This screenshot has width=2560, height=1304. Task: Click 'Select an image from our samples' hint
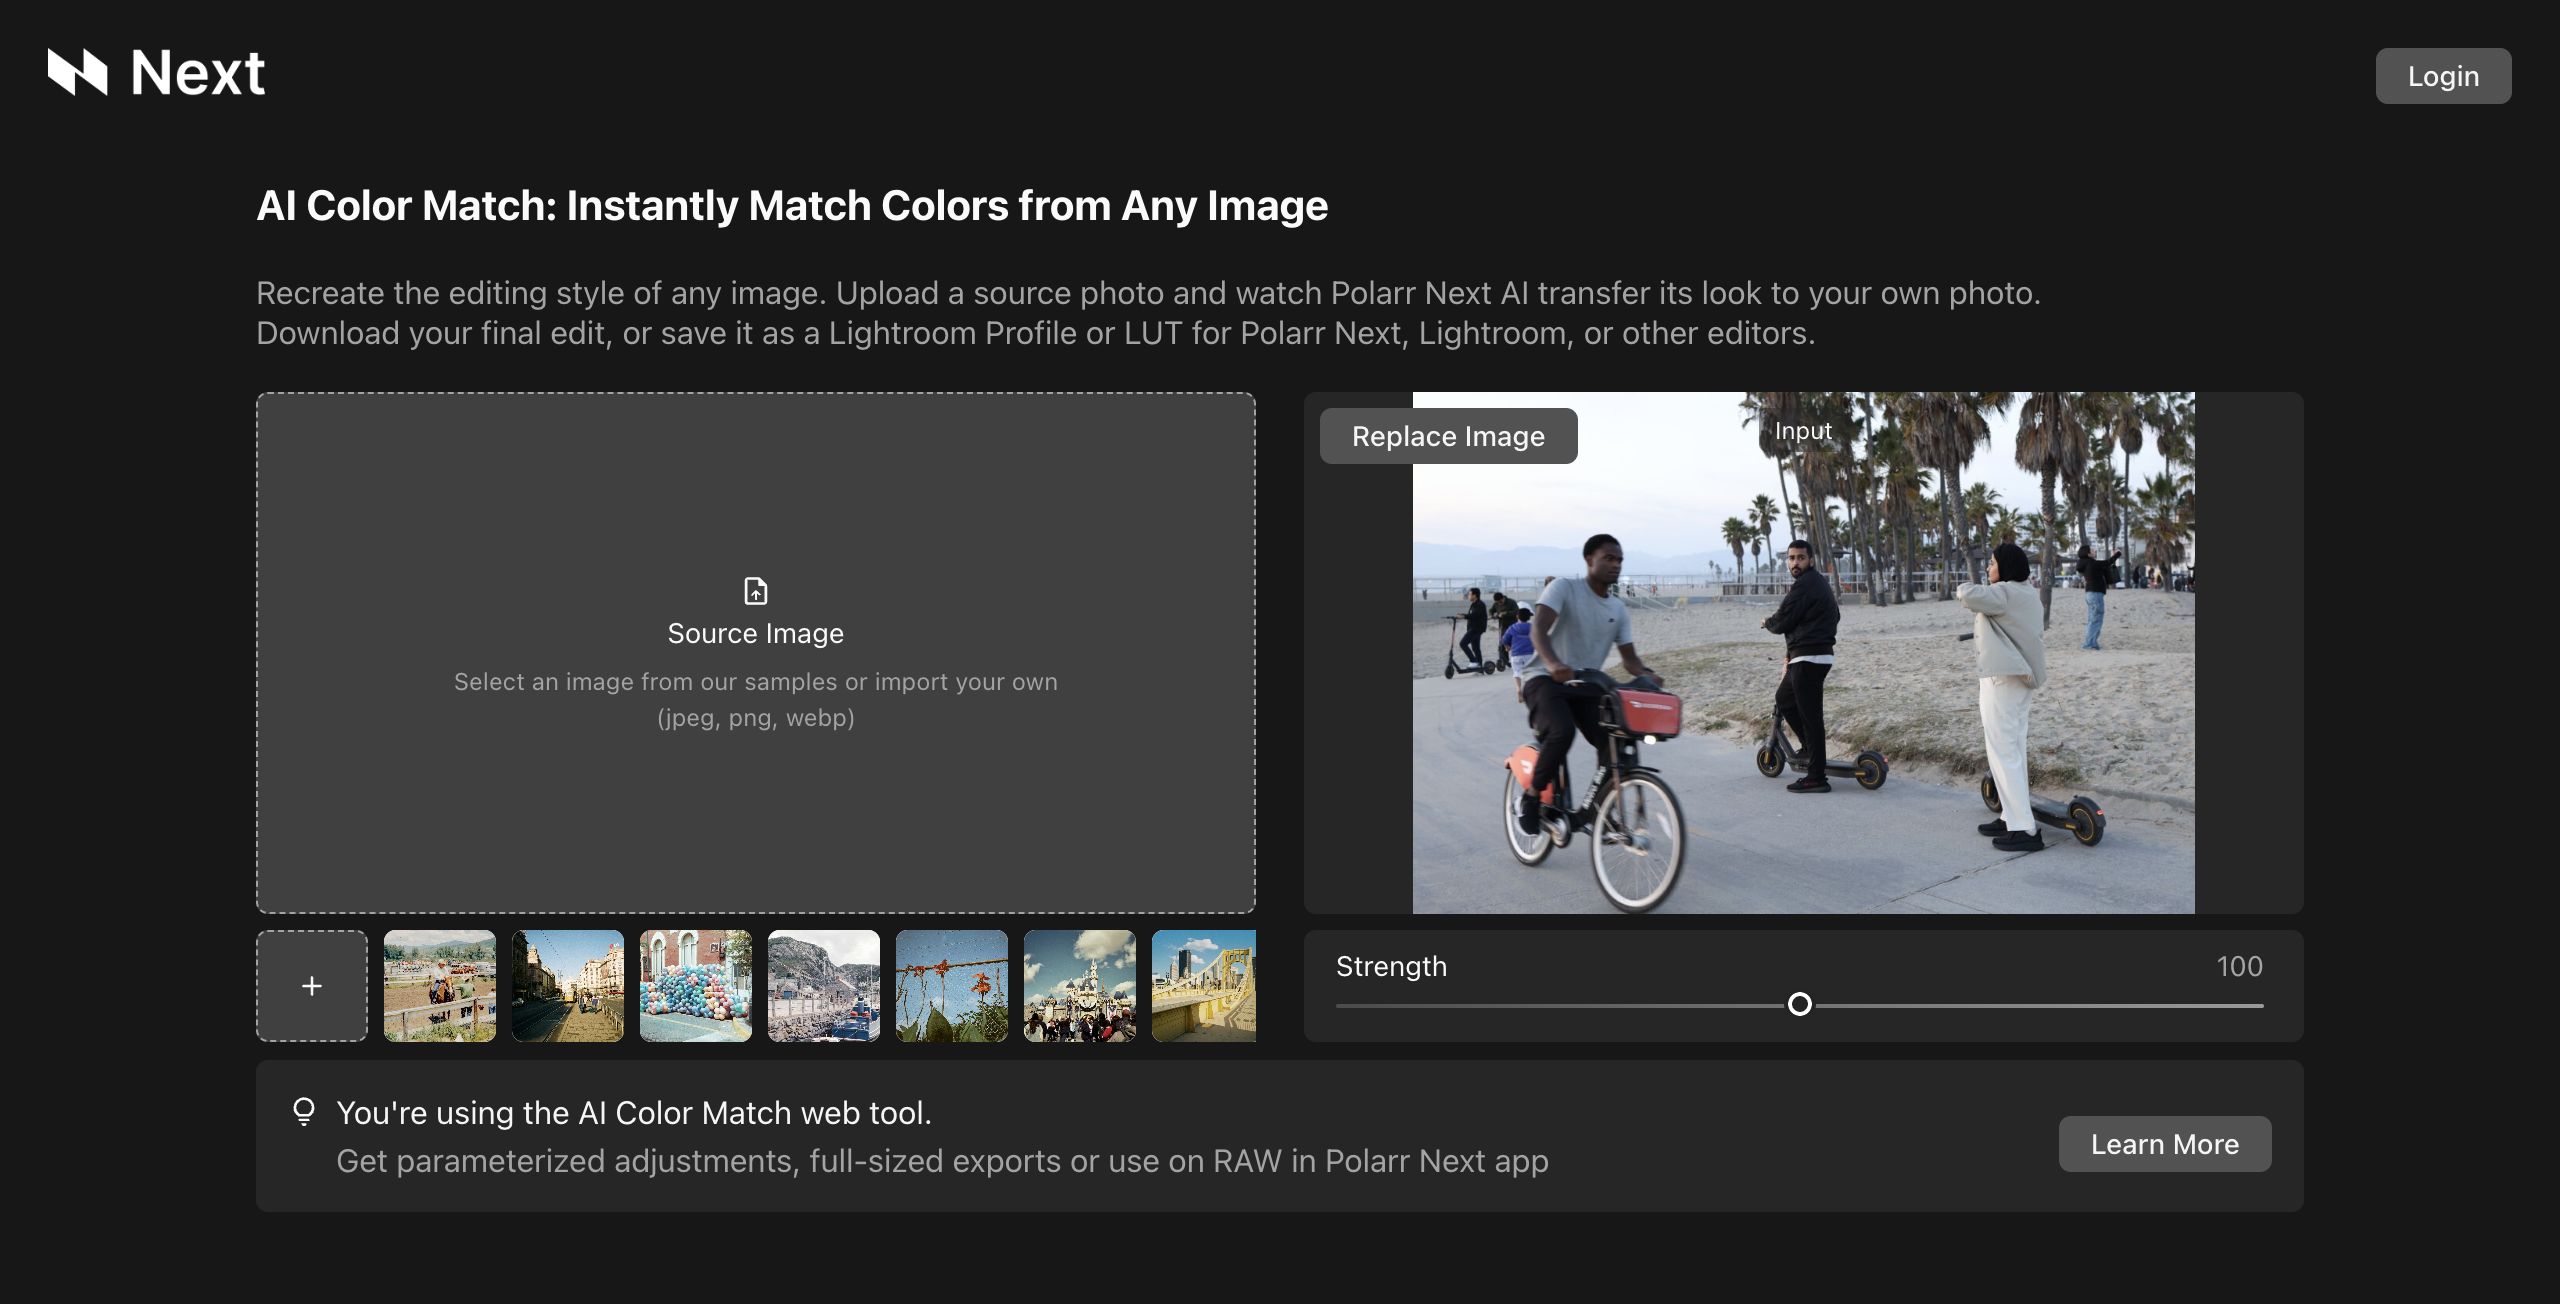tap(756, 699)
